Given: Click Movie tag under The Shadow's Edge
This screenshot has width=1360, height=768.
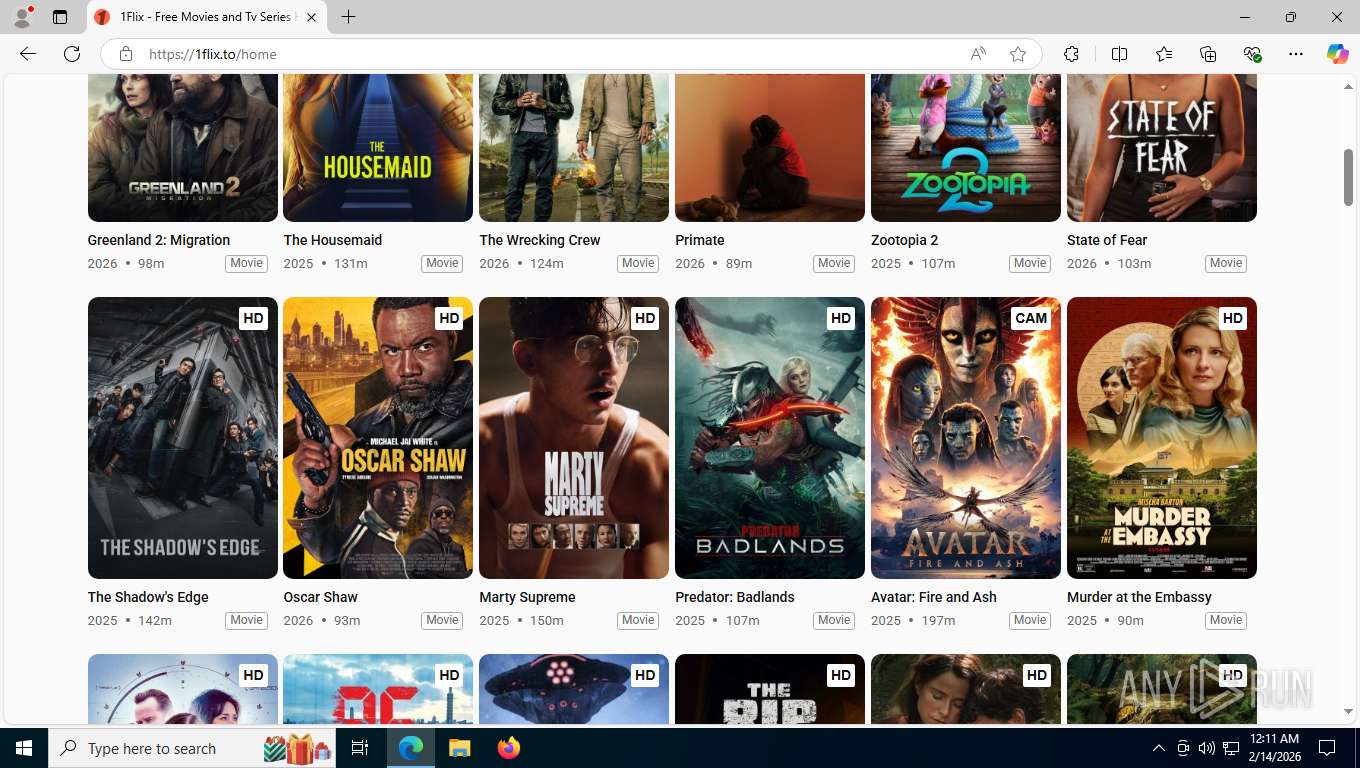Looking at the screenshot, I should 246,620.
